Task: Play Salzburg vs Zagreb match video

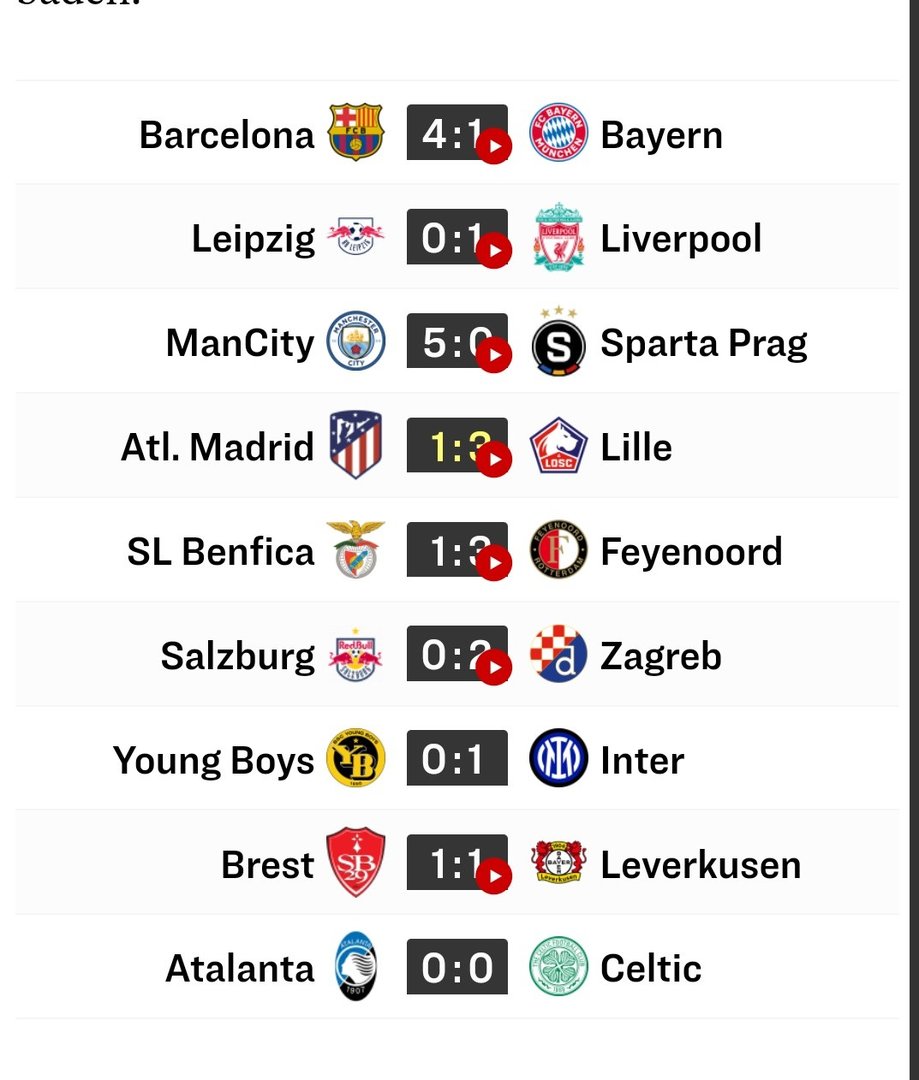Action: [493, 668]
